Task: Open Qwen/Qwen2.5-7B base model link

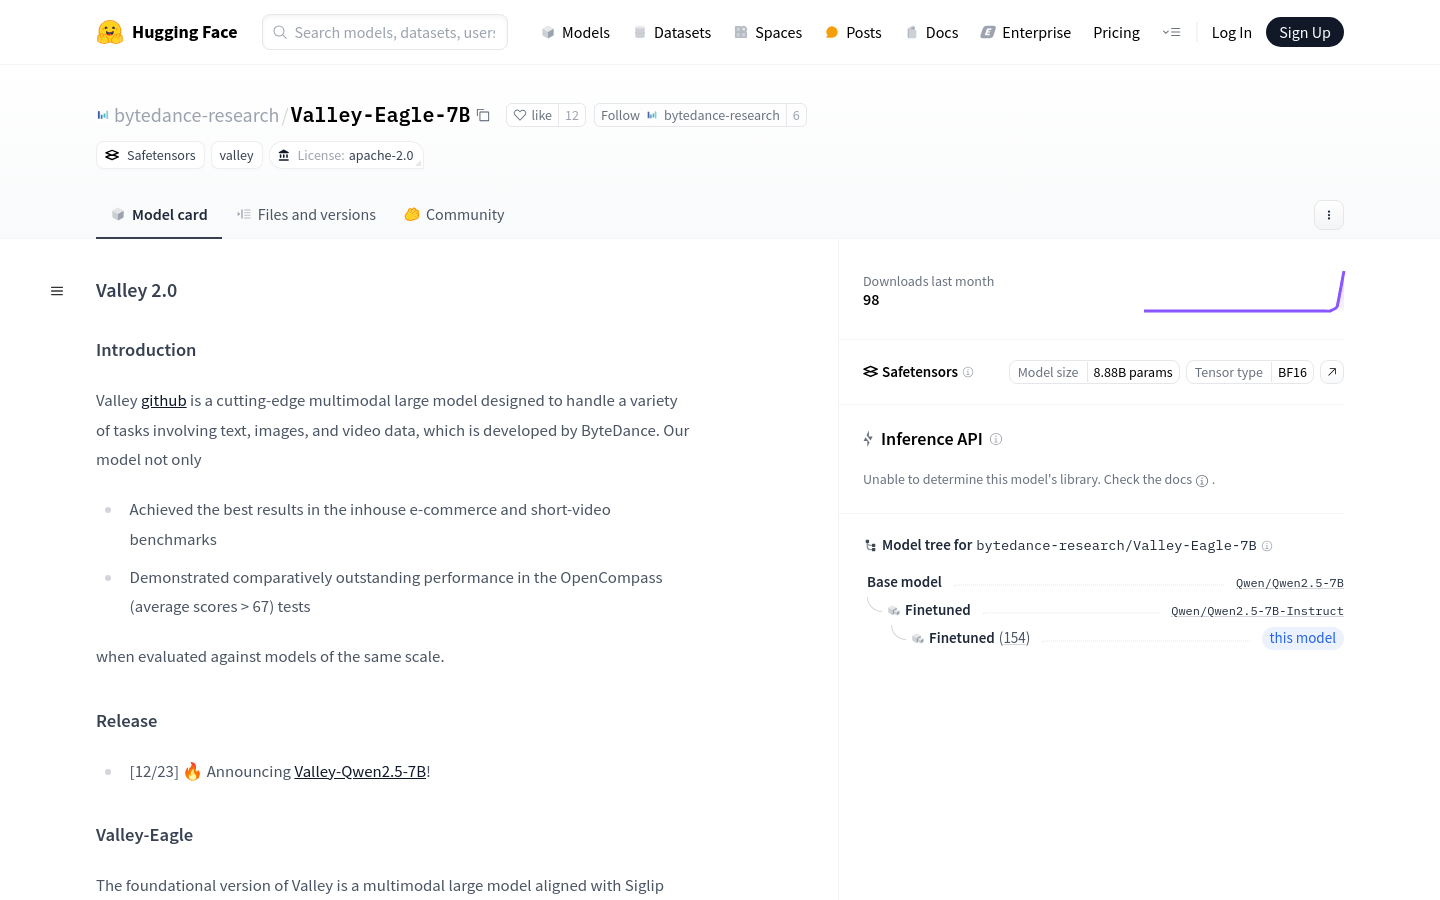Action: click(1289, 583)
